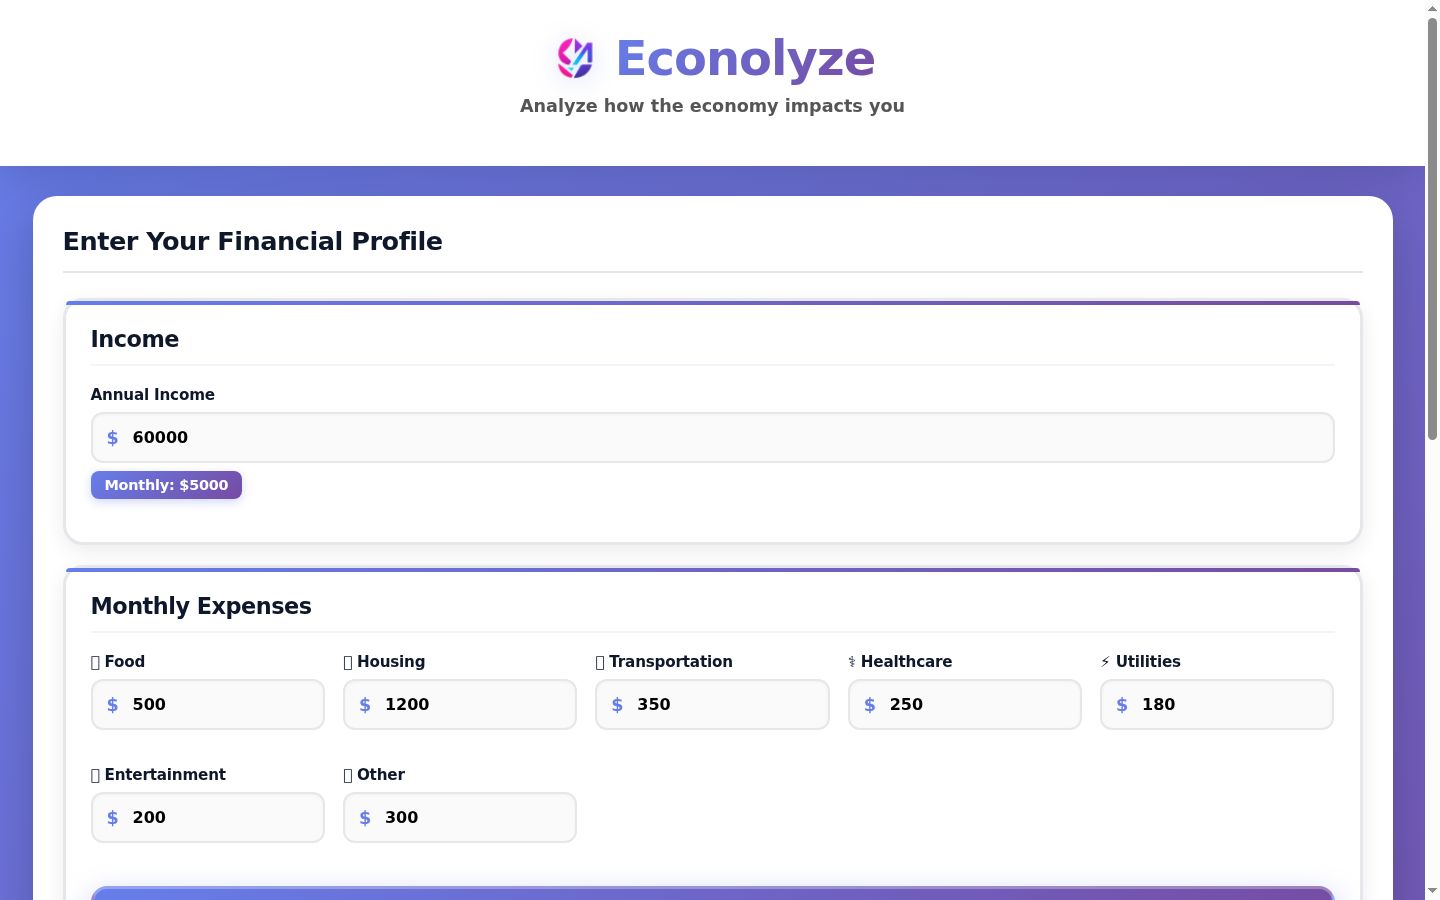This screenshot has width=1440, height=900.
Task: Select the Food expense input field
Action: point(208,705)
